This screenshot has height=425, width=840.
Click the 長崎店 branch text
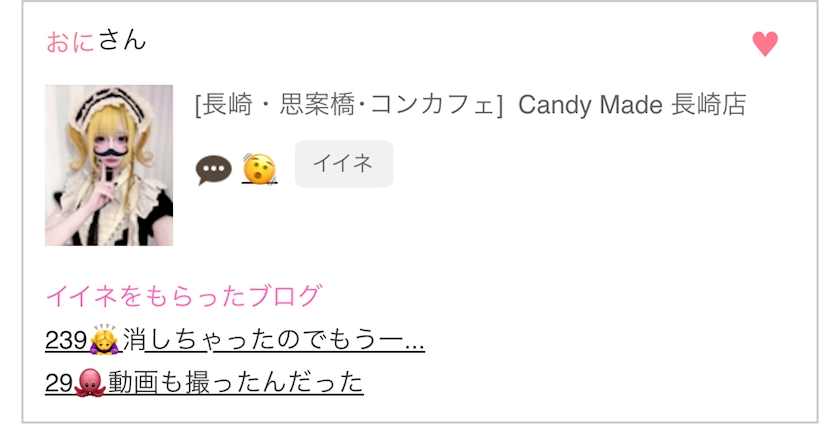tap(708, 105)
